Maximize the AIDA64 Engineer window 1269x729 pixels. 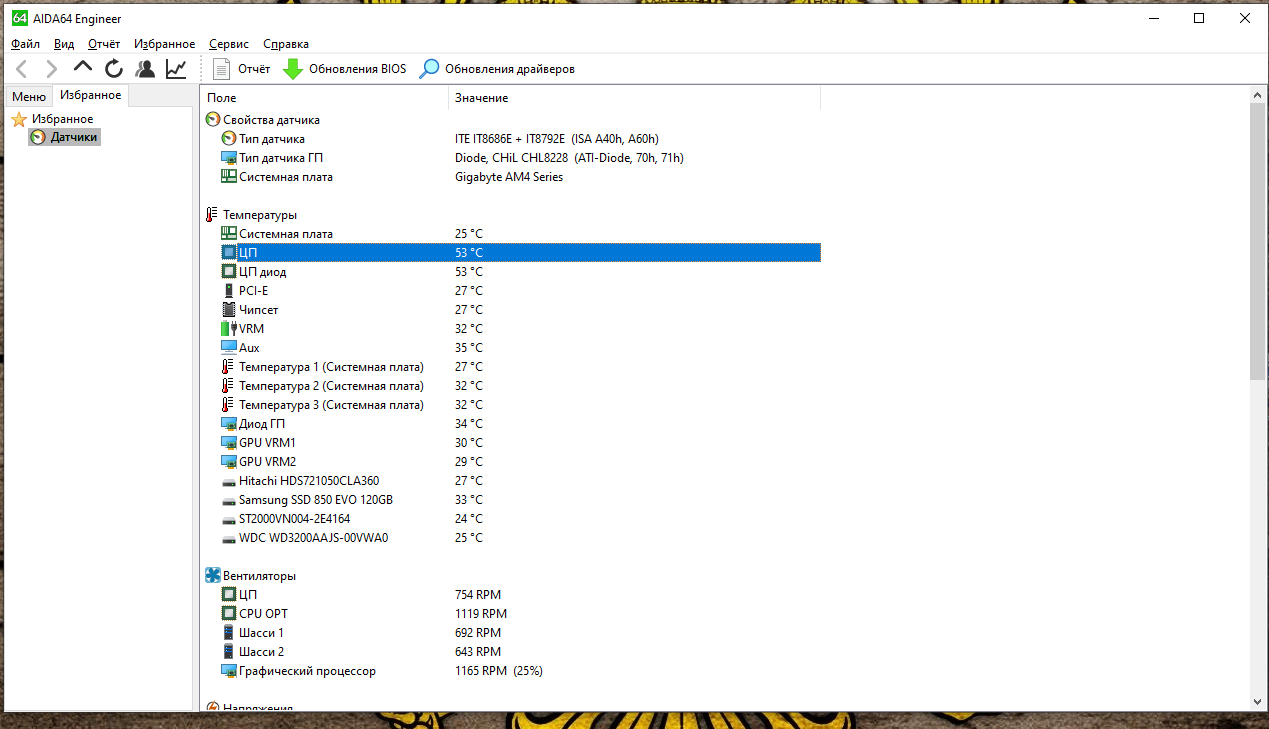click(1199, 18)
